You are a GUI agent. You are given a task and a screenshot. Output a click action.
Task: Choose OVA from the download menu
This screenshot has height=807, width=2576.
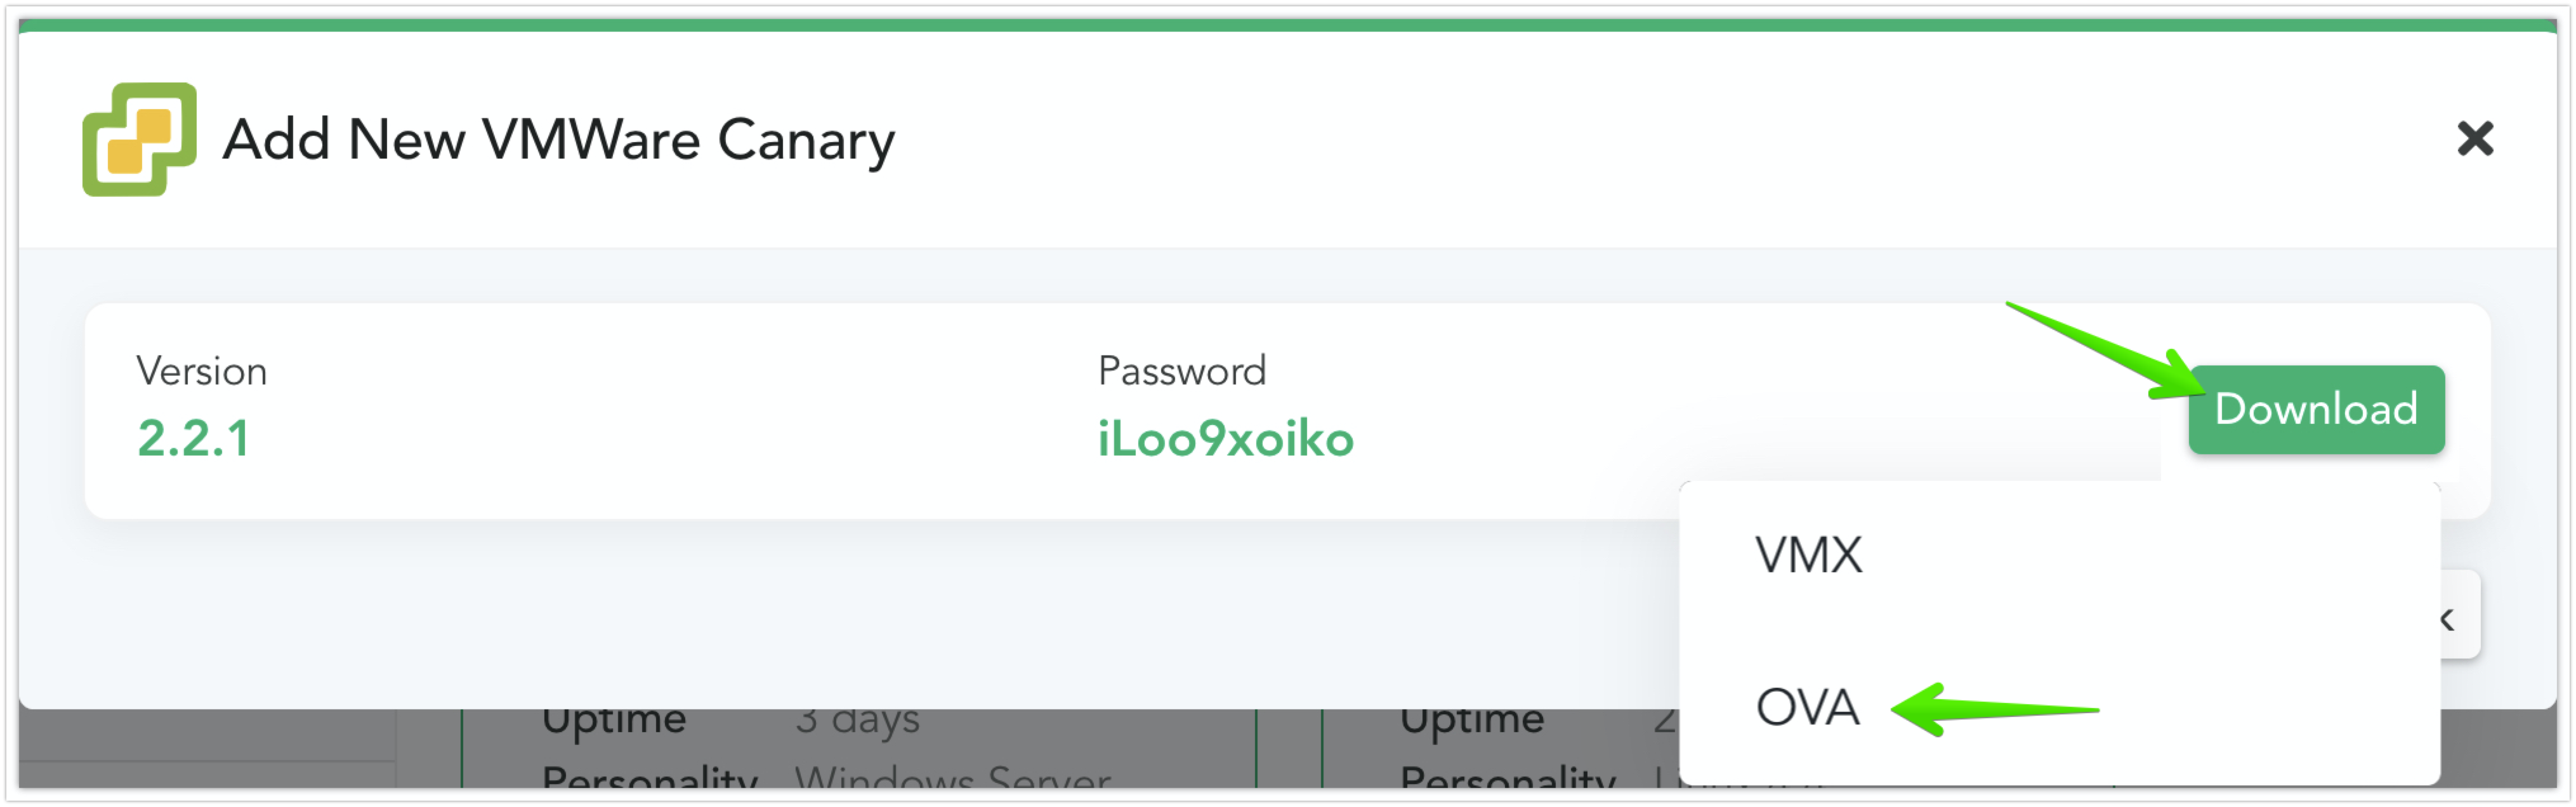click(x=1807, y=708)
